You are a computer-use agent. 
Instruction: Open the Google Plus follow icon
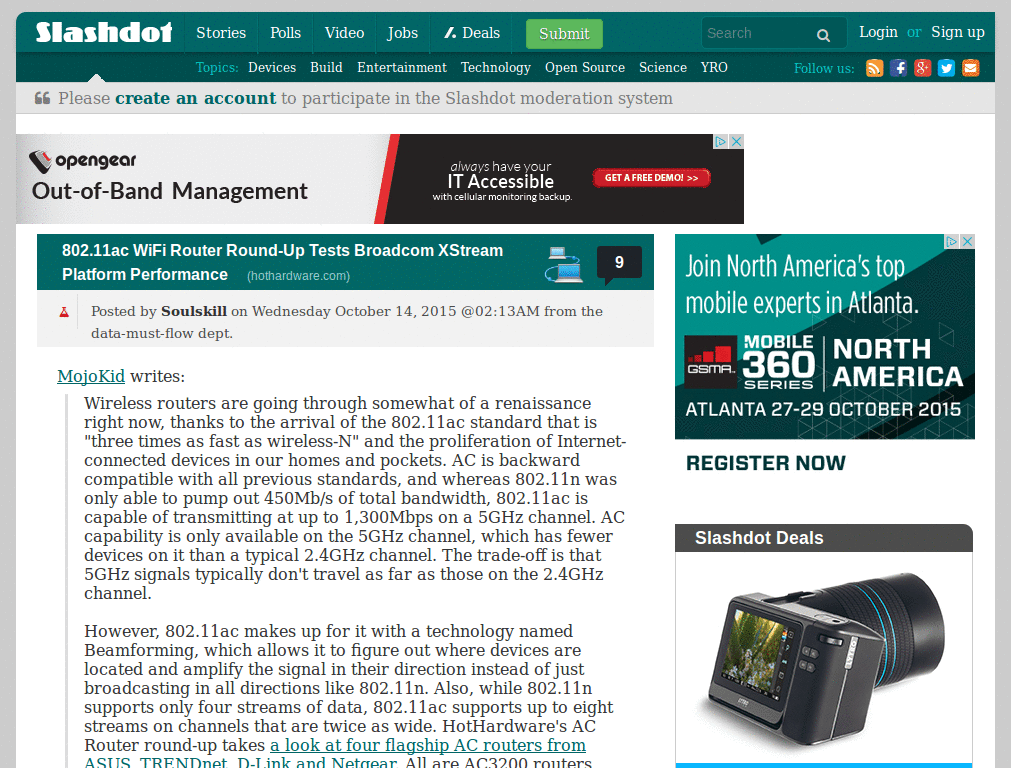point(922,68)
